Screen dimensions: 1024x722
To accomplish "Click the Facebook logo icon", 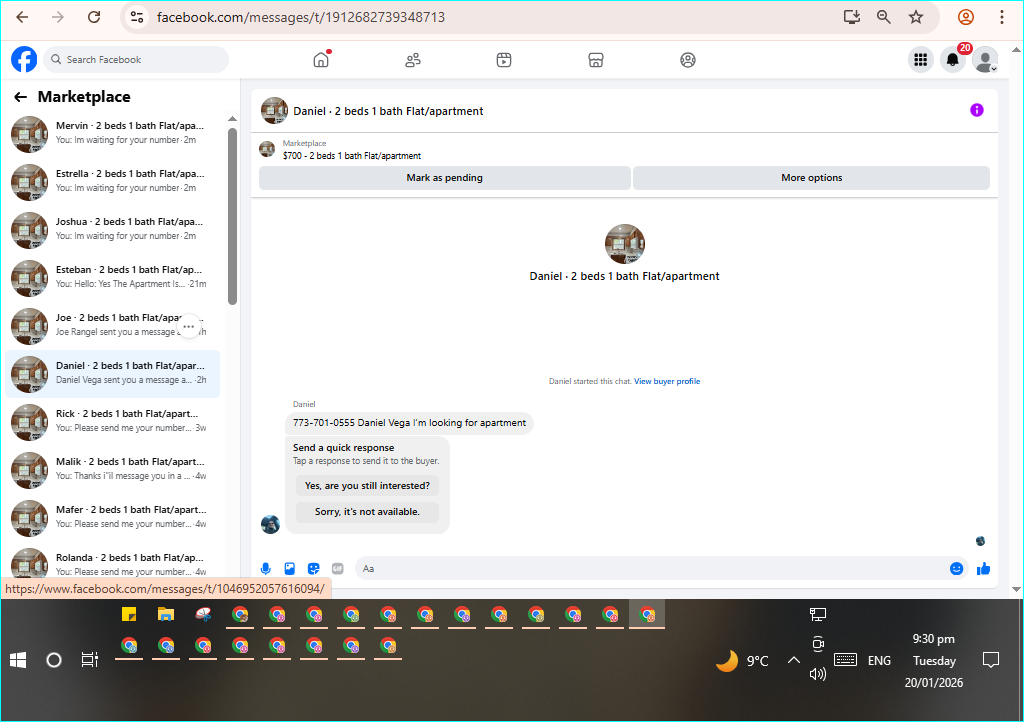I will click(x=24, y=59).
